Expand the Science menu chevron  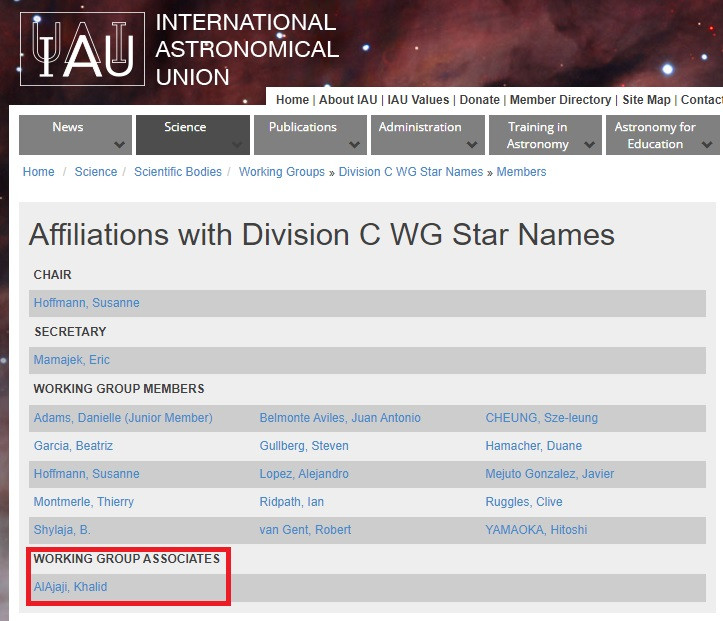(237, 145)
